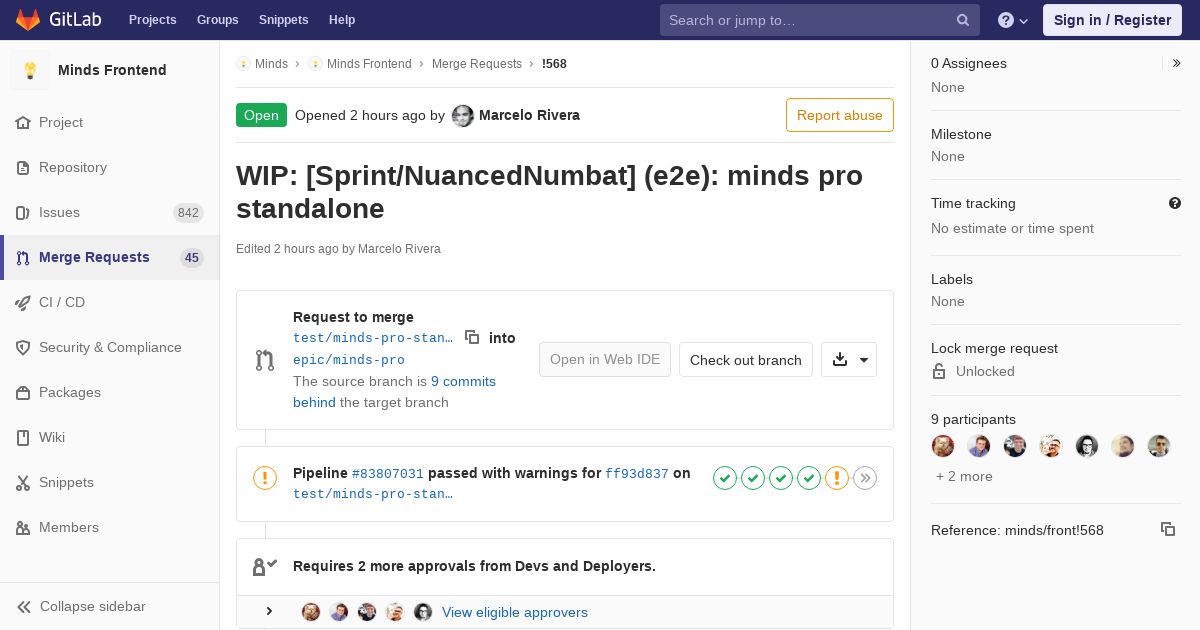Click last visible participant avatar
The width and height of the screenshot is (1200, 630).
click(1159, 446)
